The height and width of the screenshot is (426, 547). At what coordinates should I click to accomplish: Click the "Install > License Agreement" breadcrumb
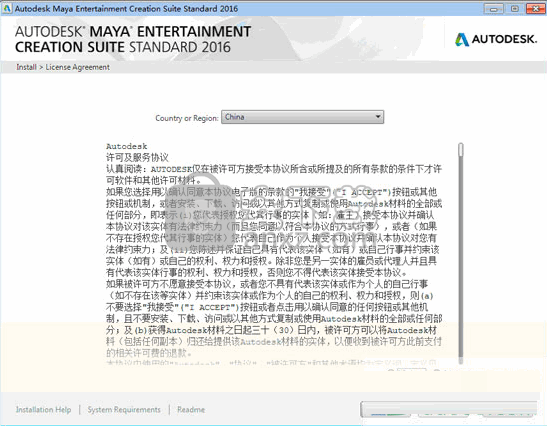[63, 67]
